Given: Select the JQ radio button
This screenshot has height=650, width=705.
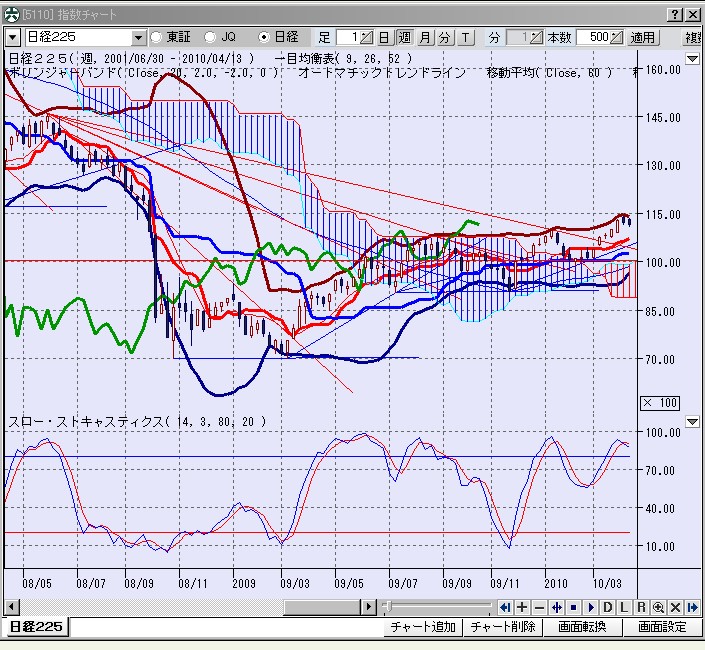Looking at the screenshot, I should point(210,37).
